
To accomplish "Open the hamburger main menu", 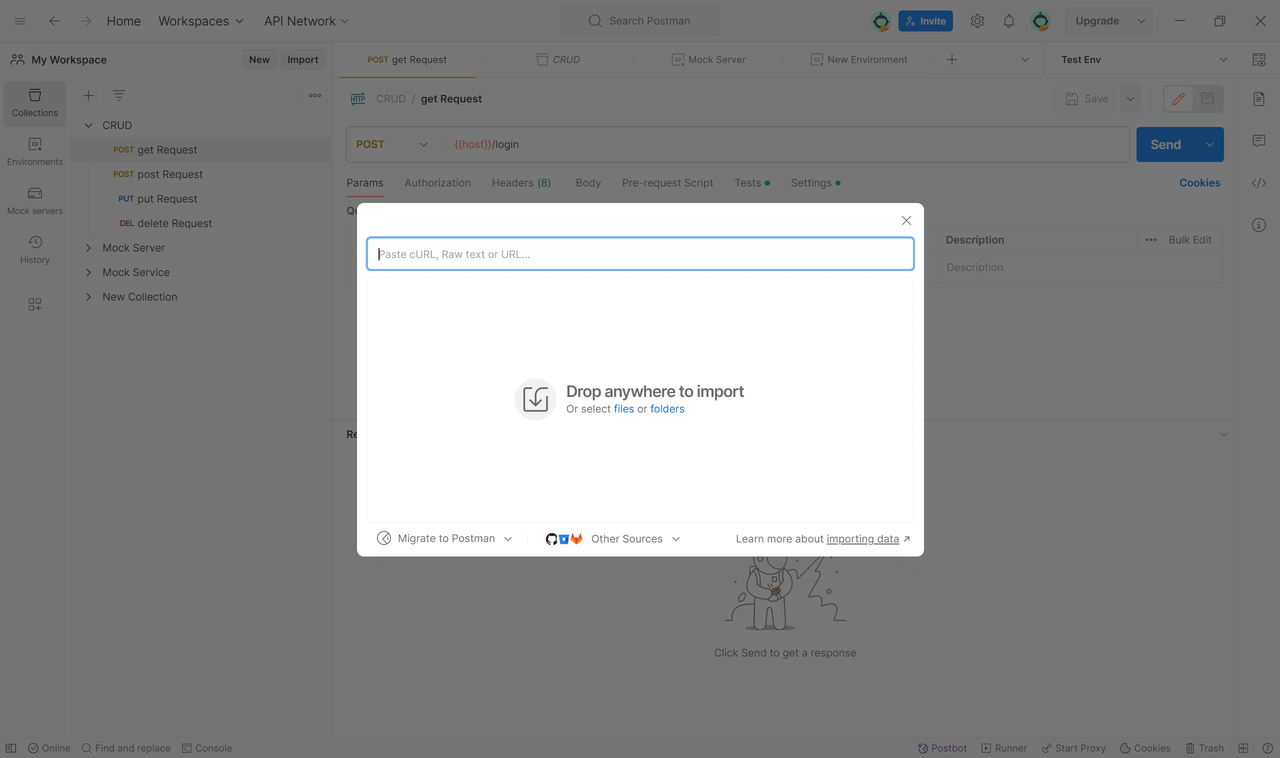I will coord(20,21).
